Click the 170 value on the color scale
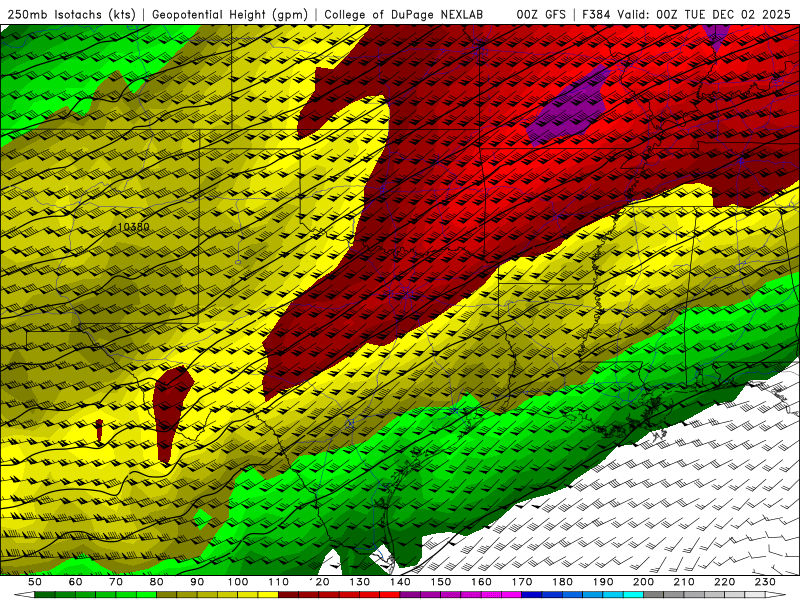The width and height of the screenshot is (800, 600). pyautogui.click(x=522, y=582)
